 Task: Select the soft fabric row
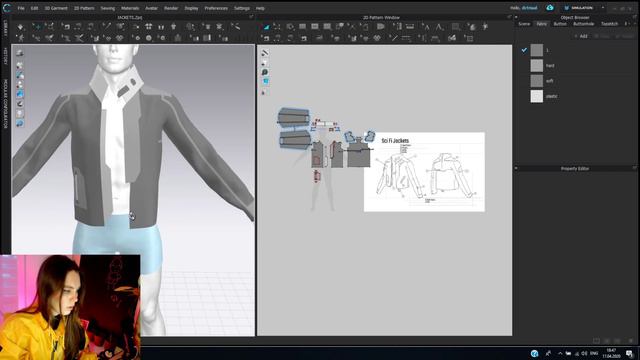pos(576,81)
